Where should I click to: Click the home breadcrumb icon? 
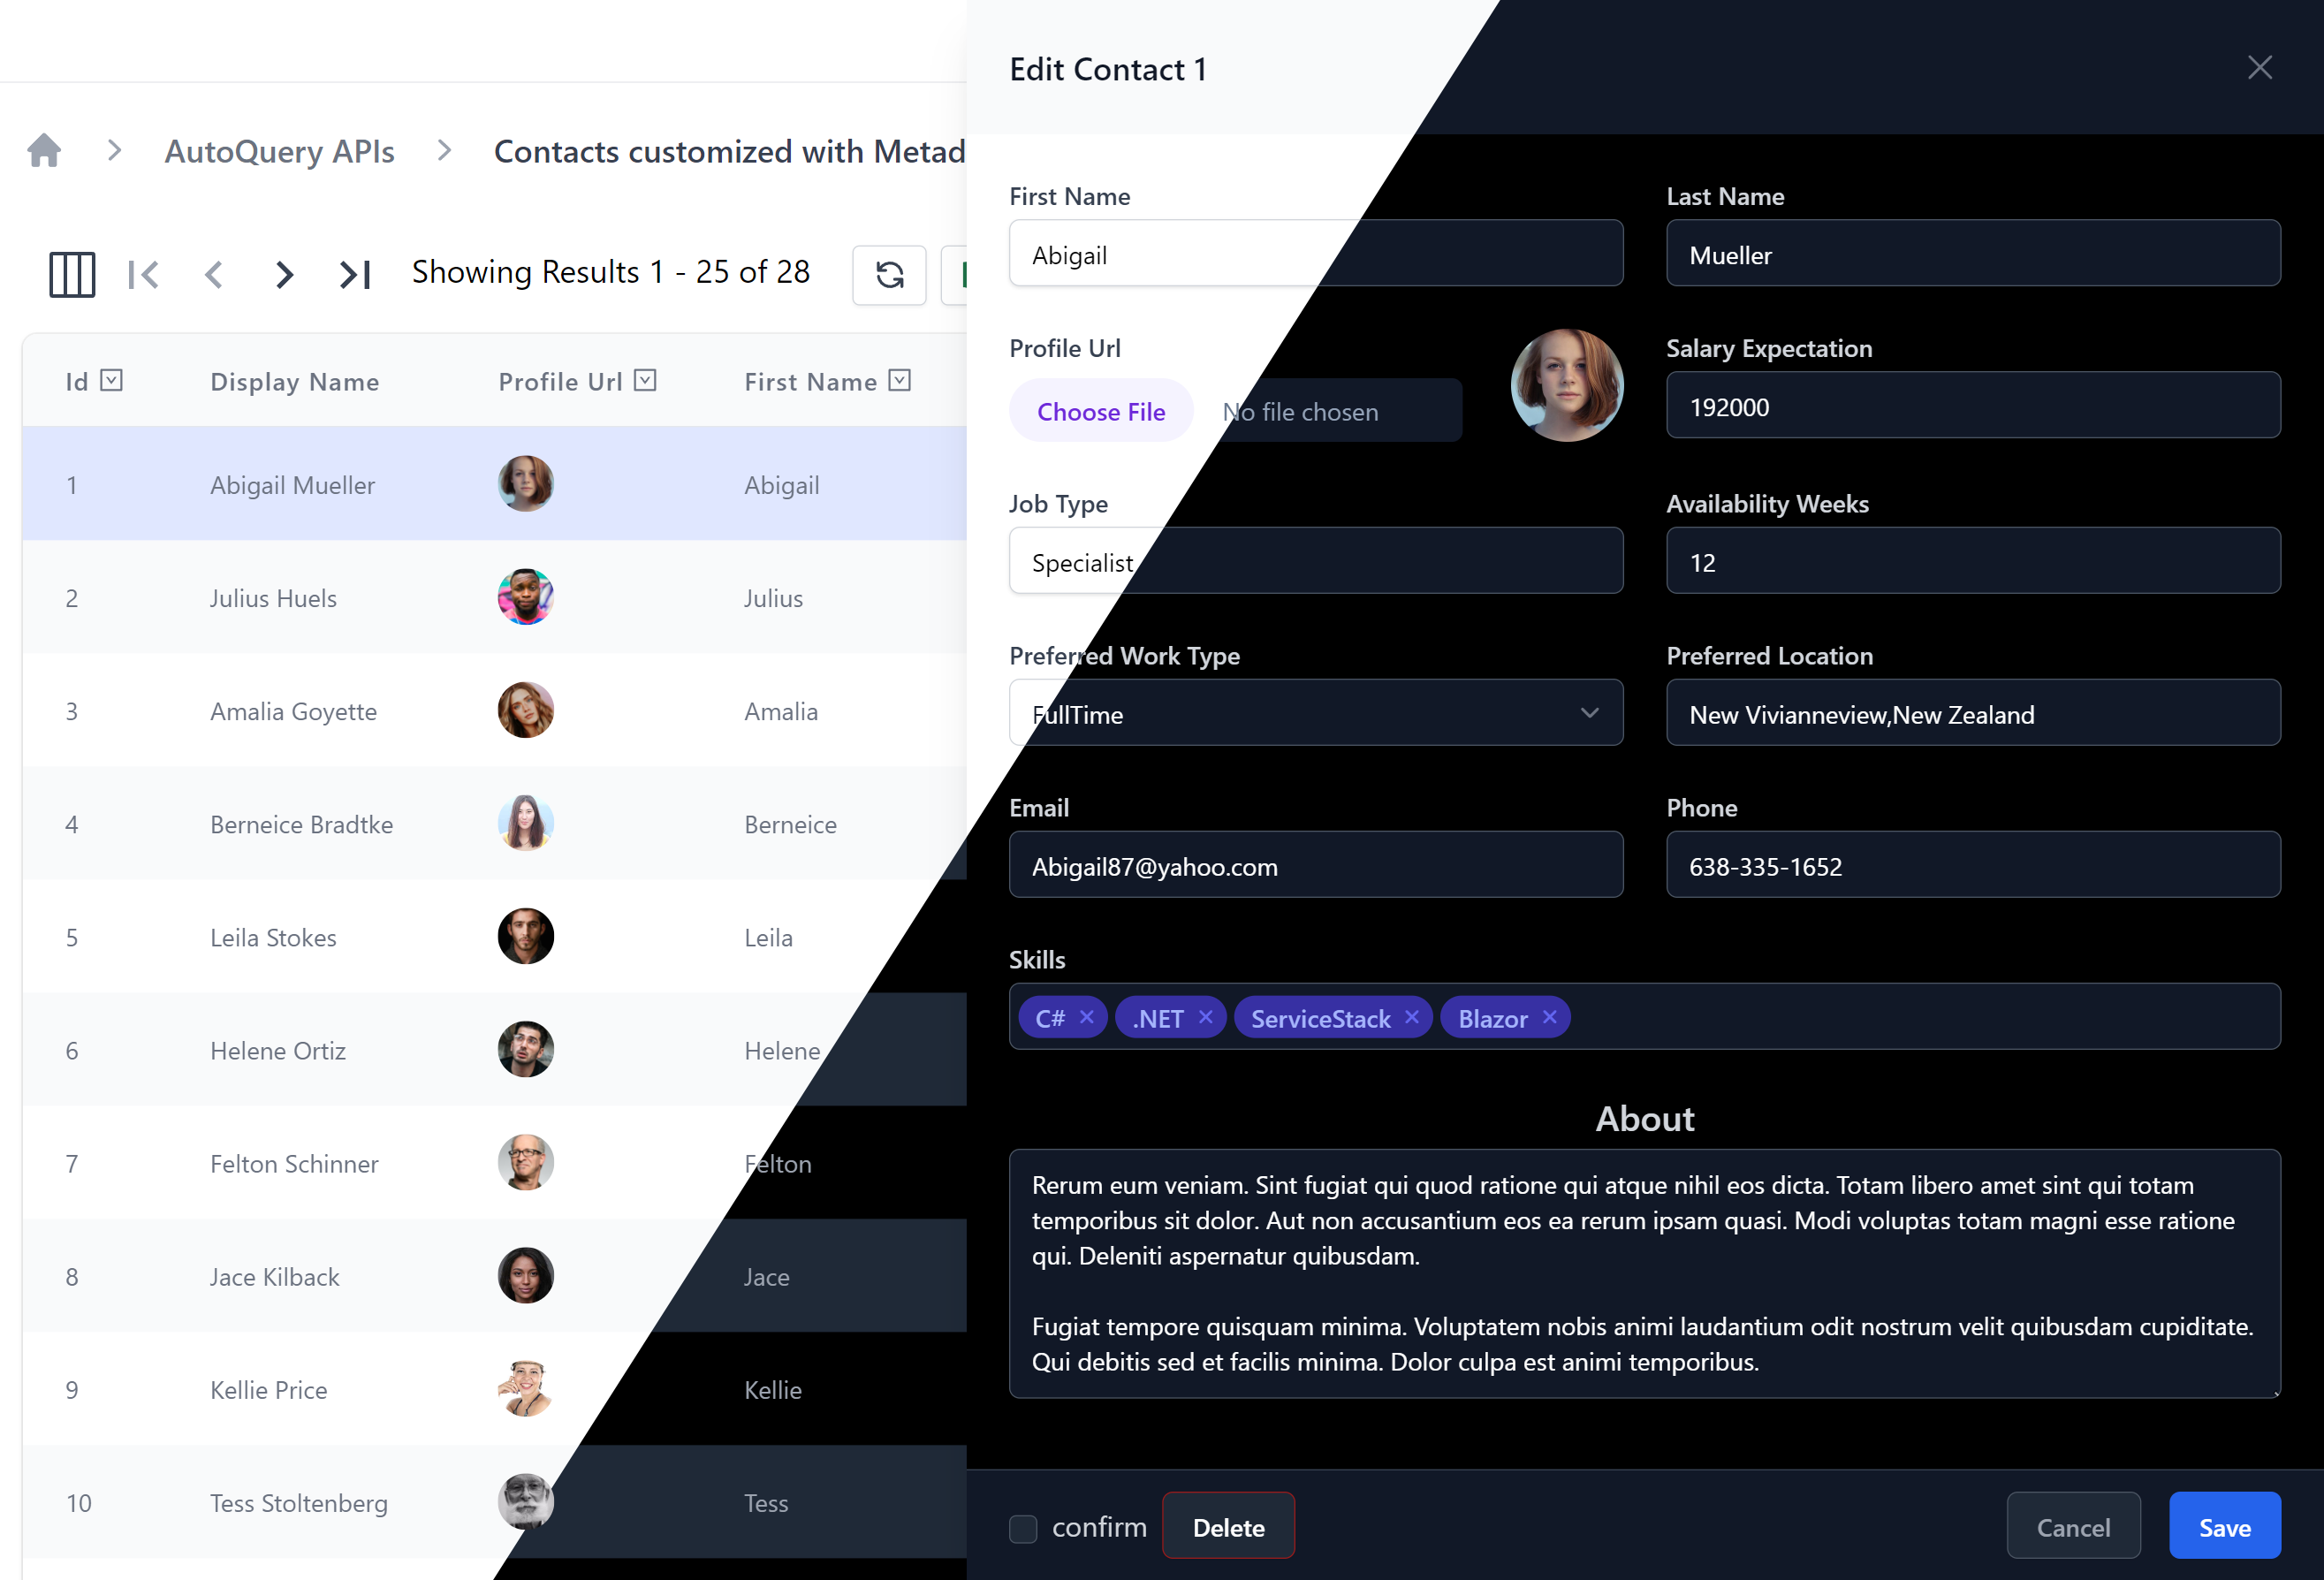(48, 150)
